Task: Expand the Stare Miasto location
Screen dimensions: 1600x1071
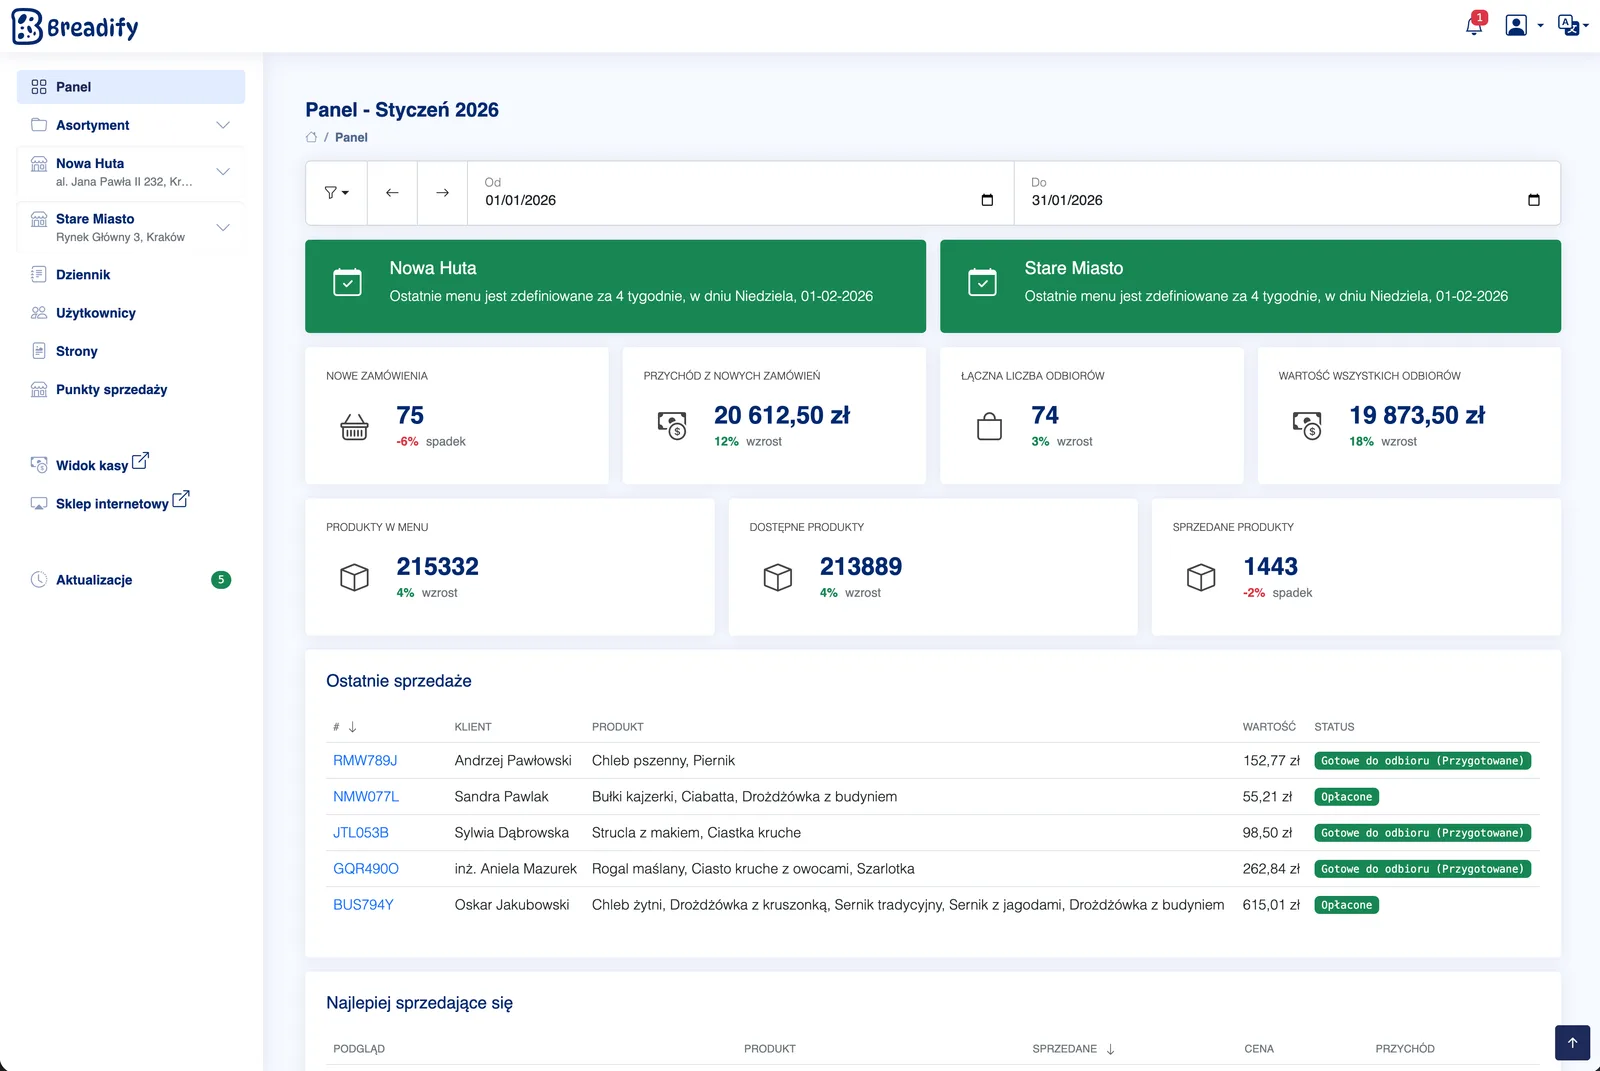Action: pos(131,227)
